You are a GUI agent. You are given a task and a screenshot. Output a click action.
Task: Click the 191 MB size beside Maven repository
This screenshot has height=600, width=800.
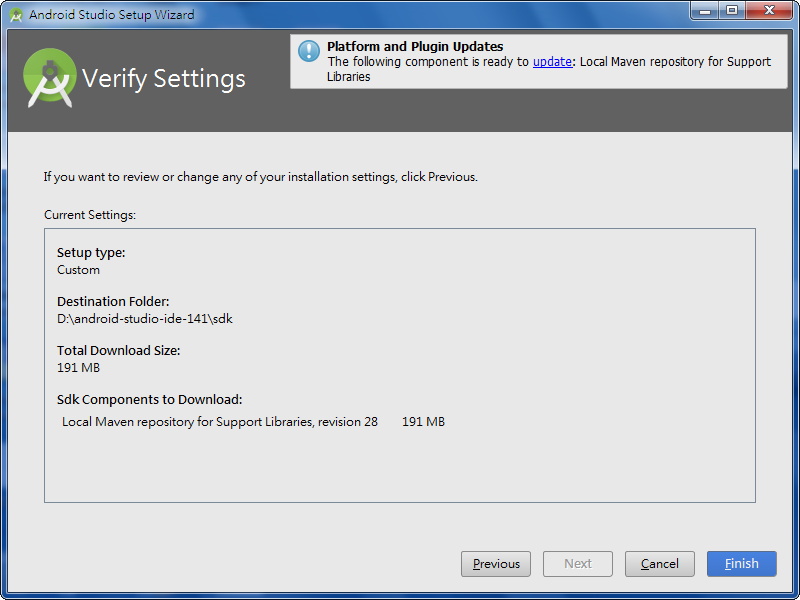(423, 422)
